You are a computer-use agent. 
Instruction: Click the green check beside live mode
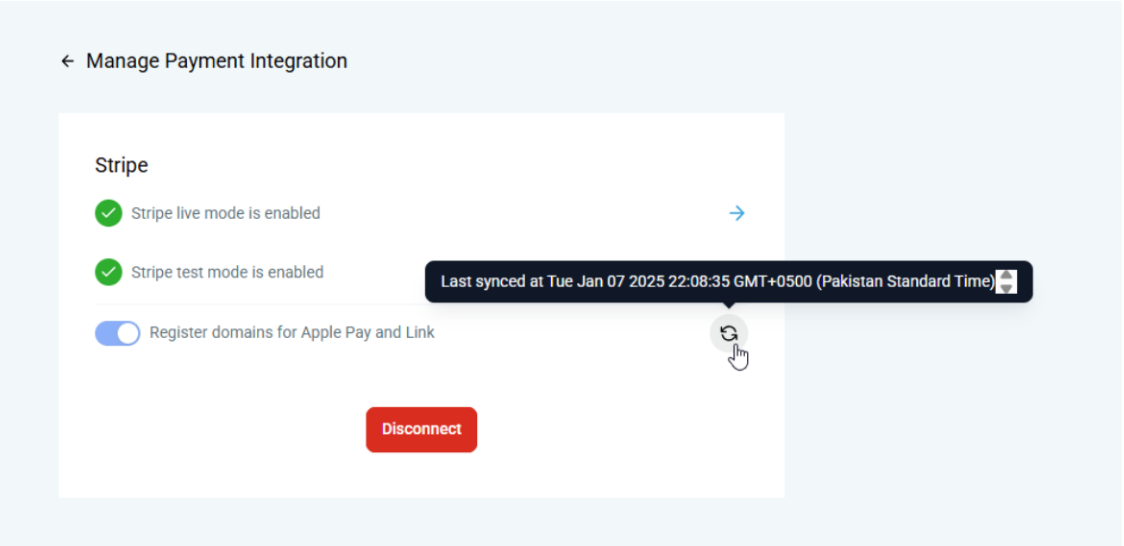[108, 214]
